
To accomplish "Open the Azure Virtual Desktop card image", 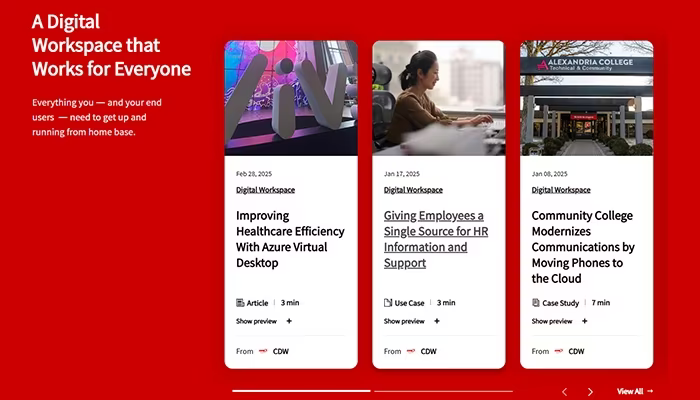I will tap(291, 98).
